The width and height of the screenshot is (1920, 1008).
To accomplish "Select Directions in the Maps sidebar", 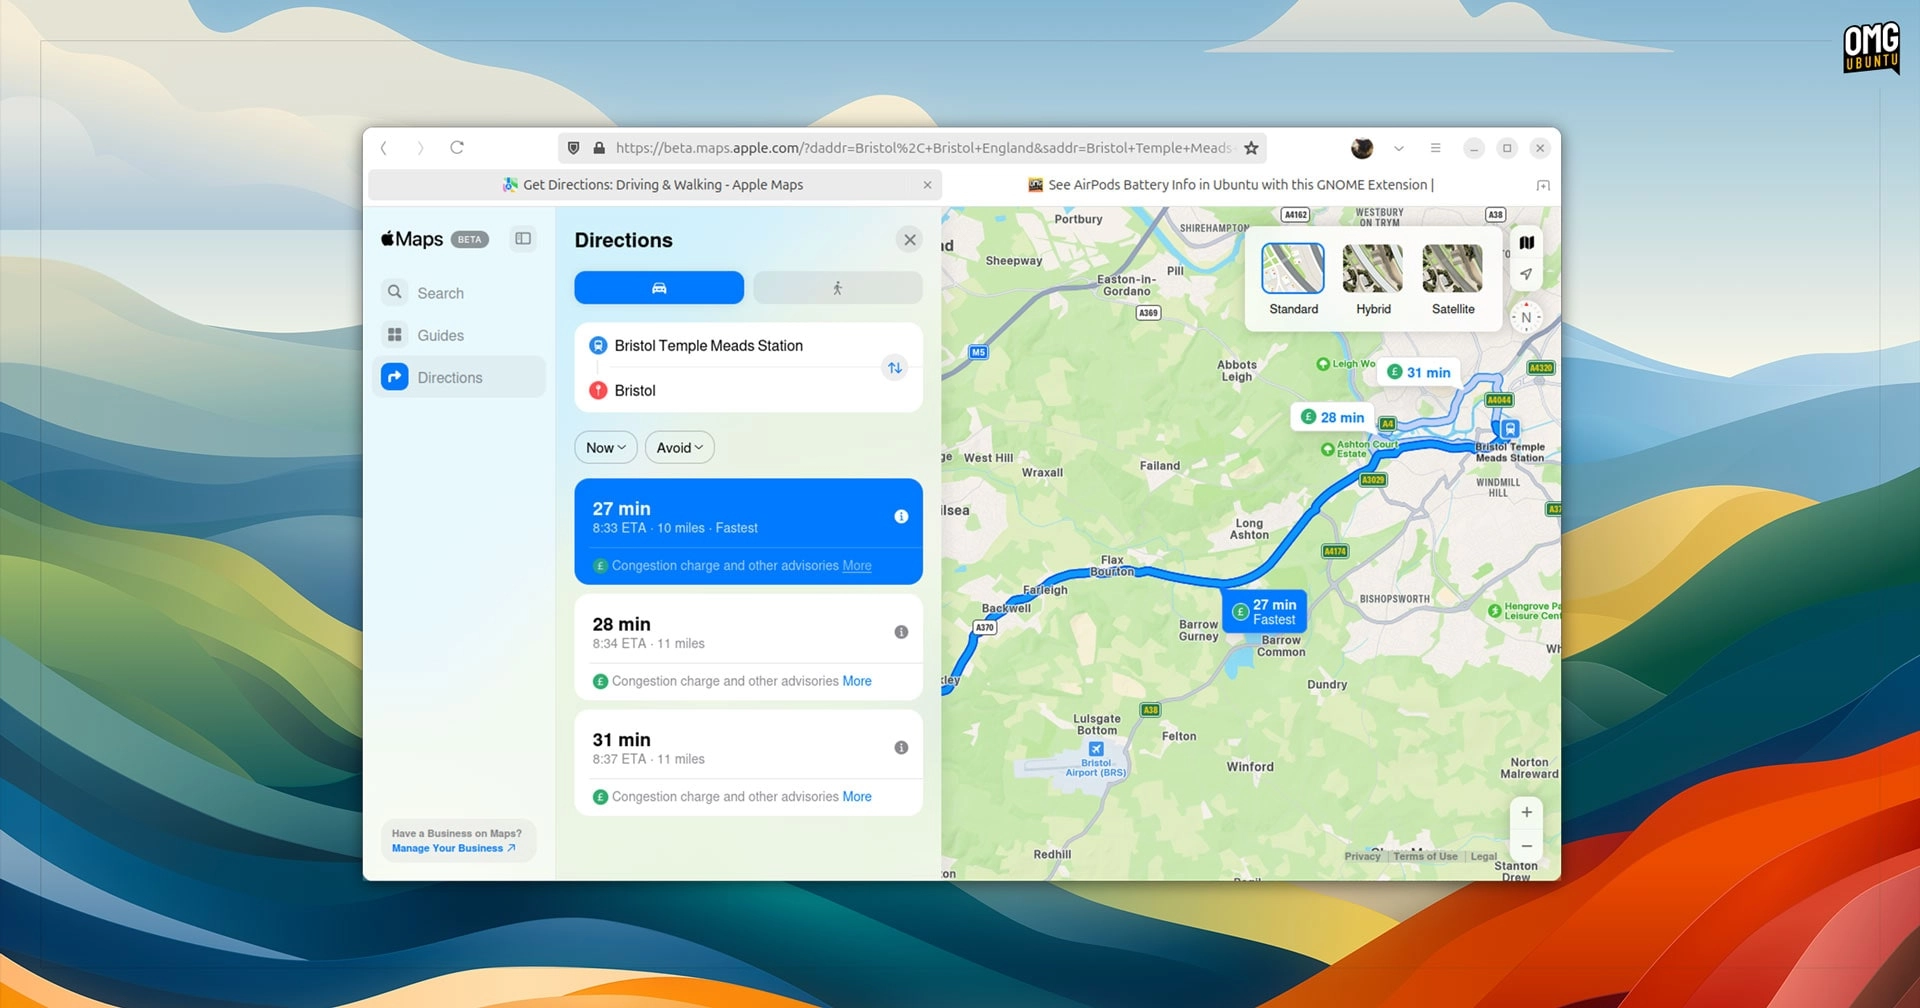I will [459, 377].
